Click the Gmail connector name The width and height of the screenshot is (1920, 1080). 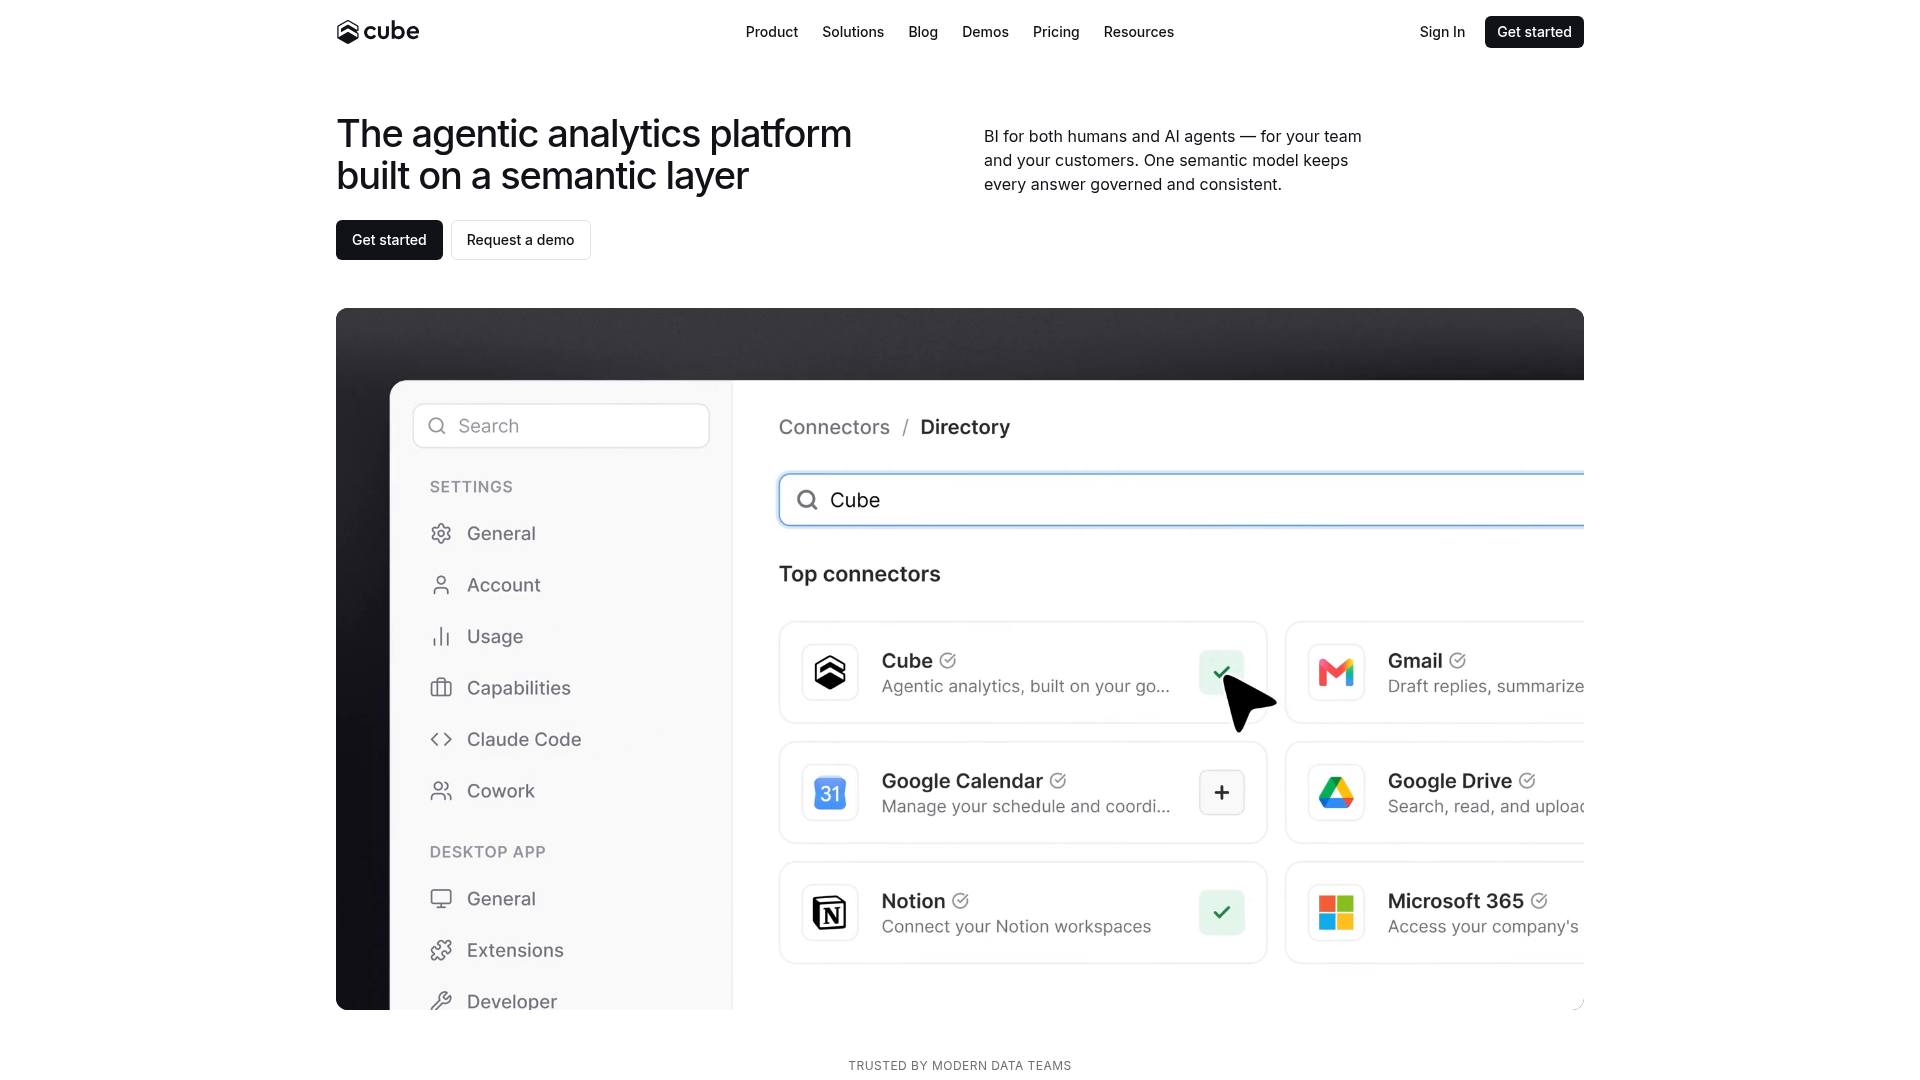[1415, 661]
